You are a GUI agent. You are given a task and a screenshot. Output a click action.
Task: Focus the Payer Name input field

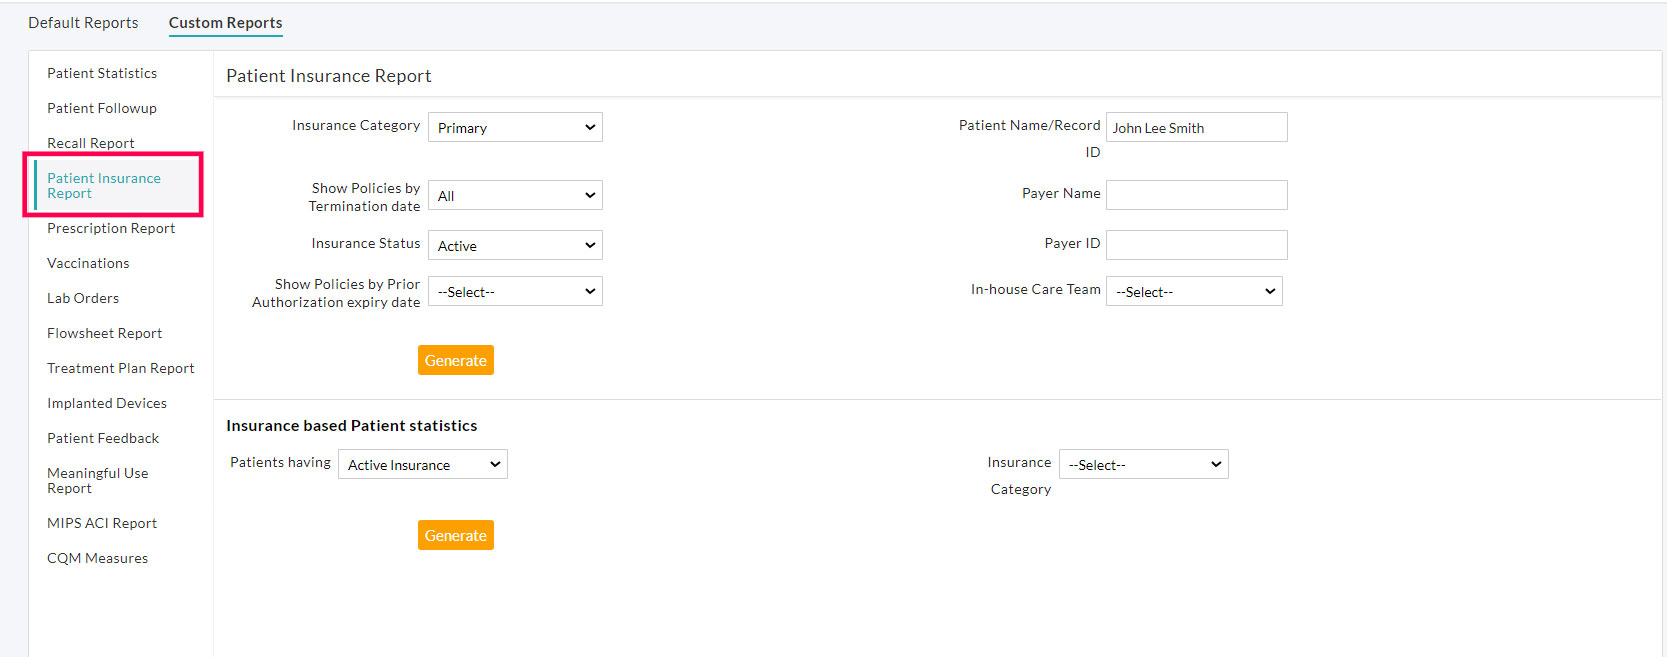click(x=1196, y=195)
